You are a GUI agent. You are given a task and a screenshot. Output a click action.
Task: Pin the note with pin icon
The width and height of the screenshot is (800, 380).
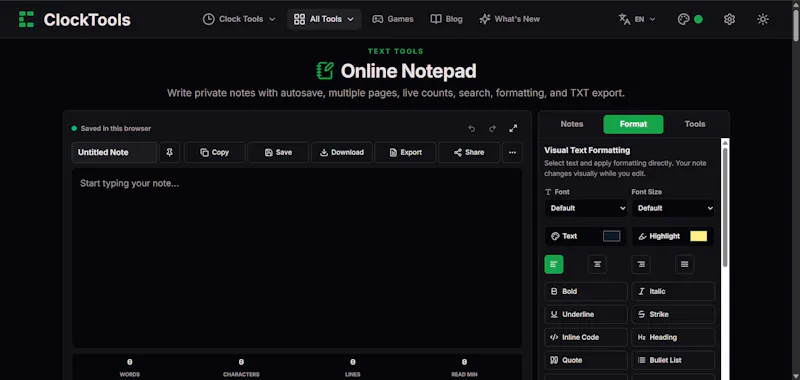point(169,153)
